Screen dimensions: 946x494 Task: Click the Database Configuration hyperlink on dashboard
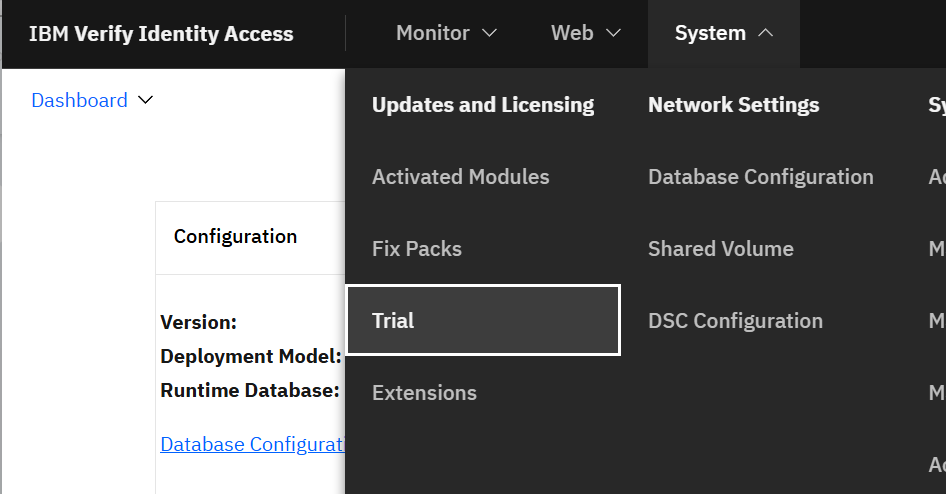click(x=252, y=445)
